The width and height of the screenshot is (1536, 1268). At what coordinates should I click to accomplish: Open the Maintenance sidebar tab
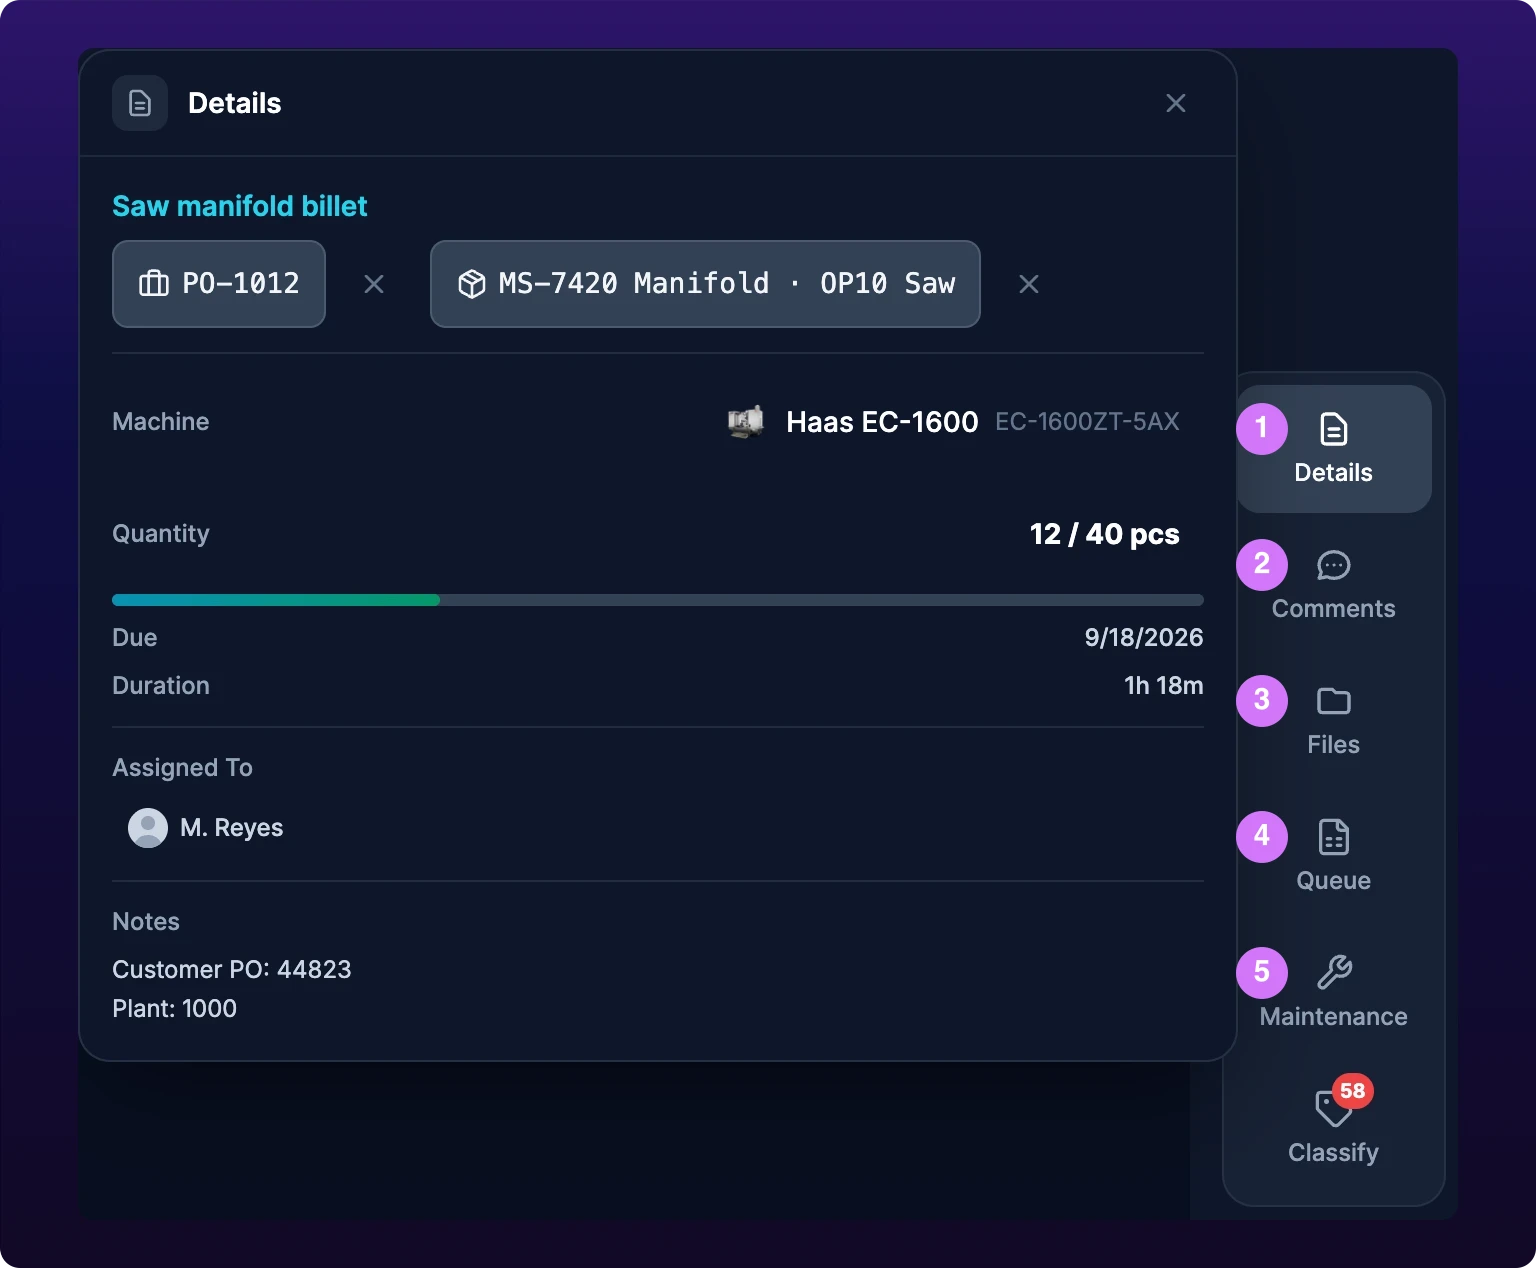(1334, 993)
